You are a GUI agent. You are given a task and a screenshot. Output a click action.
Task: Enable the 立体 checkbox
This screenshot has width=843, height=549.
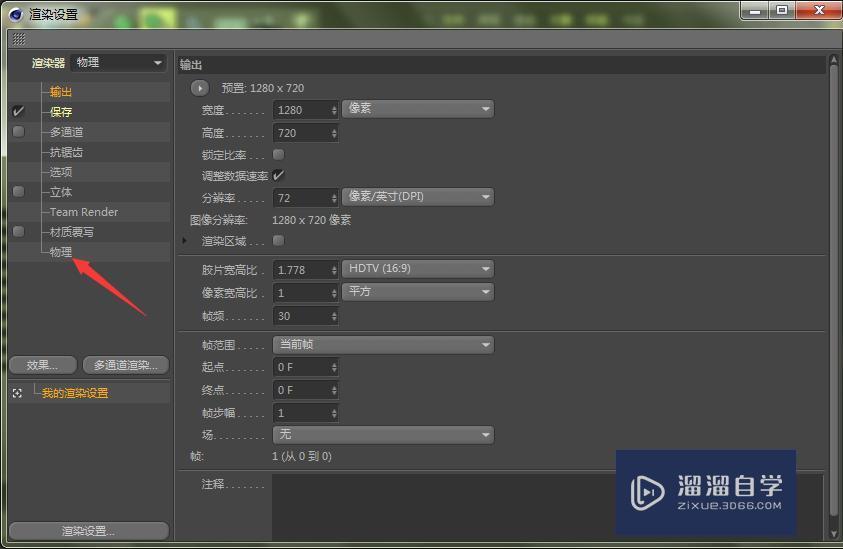coord(18,191)
